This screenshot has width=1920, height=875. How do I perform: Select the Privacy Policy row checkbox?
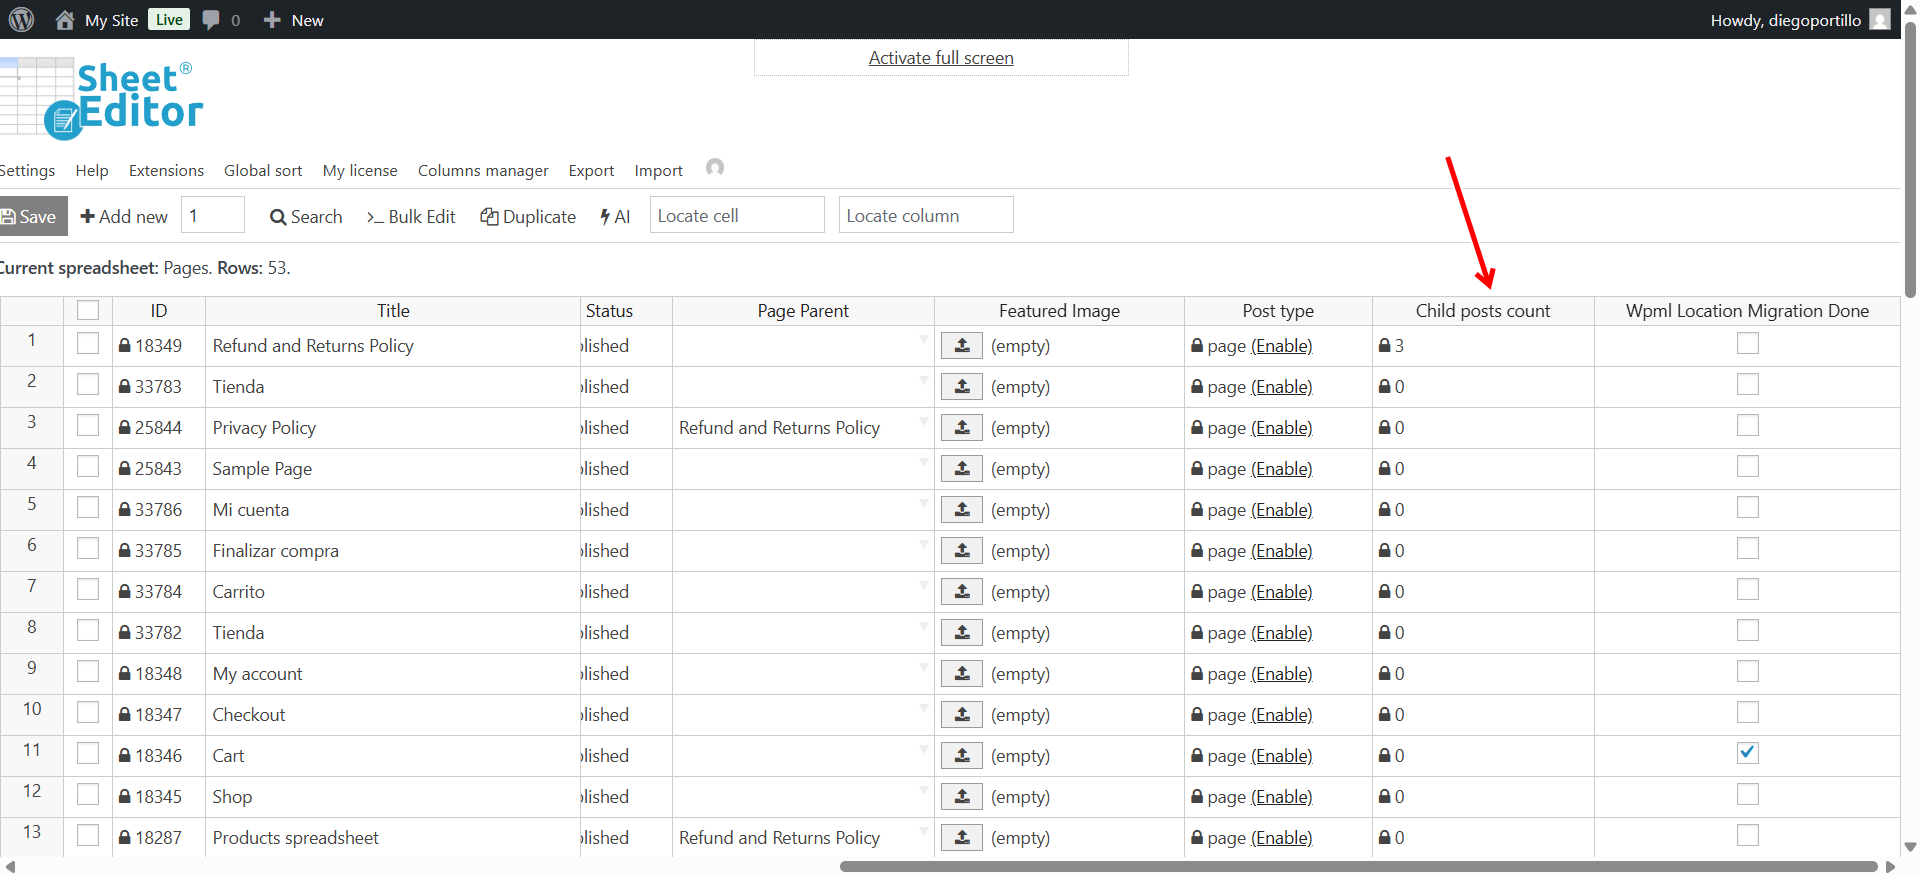pyautogui.click(x=88, y=426)
